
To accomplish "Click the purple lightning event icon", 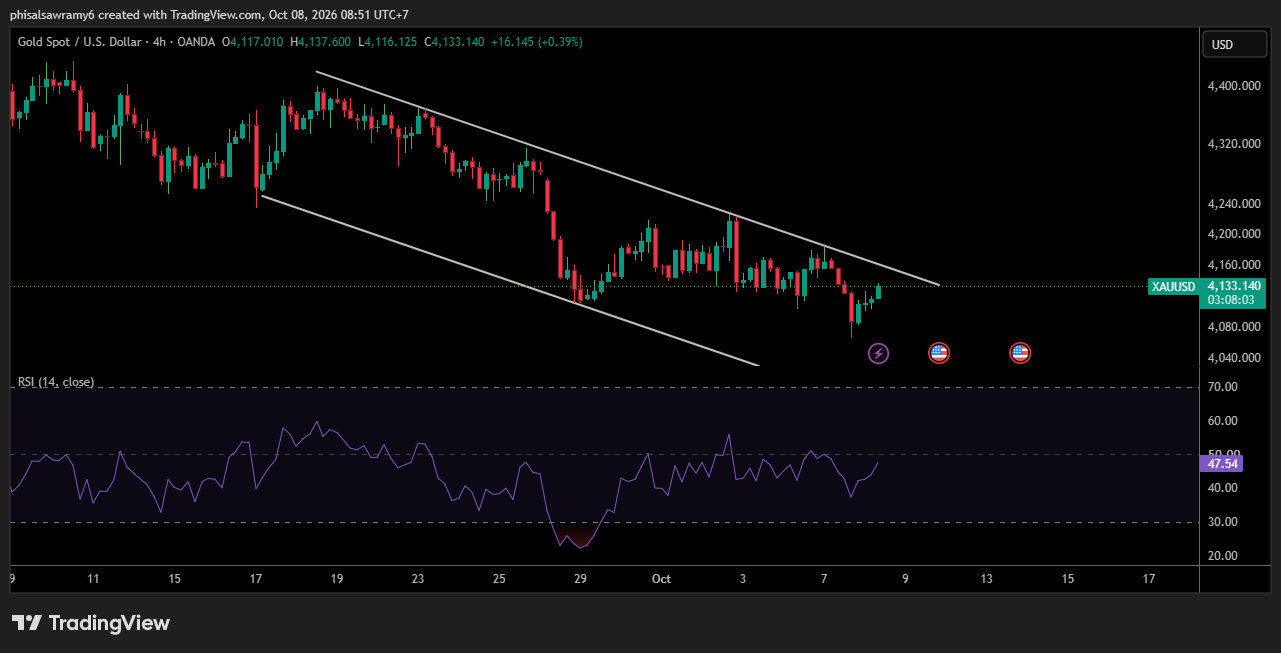I will [x=878, y=352].
